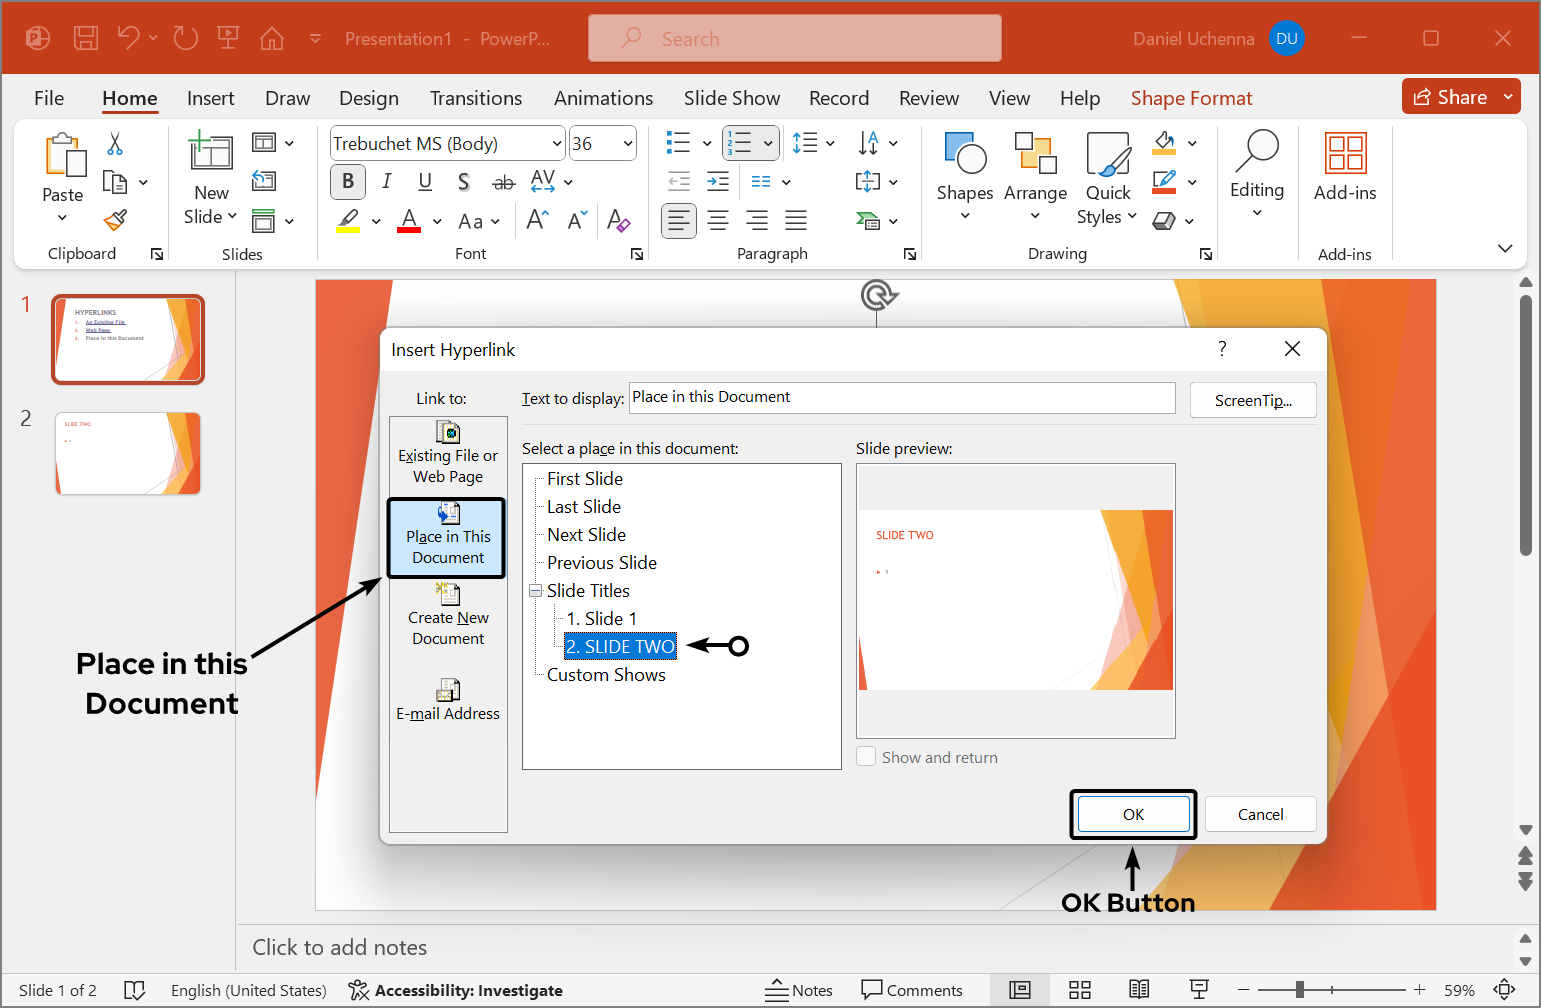Click OK in Insert Hyperlink dialog
The height and width of the screenshot is (1008, 1541).
coord(1132,814)
